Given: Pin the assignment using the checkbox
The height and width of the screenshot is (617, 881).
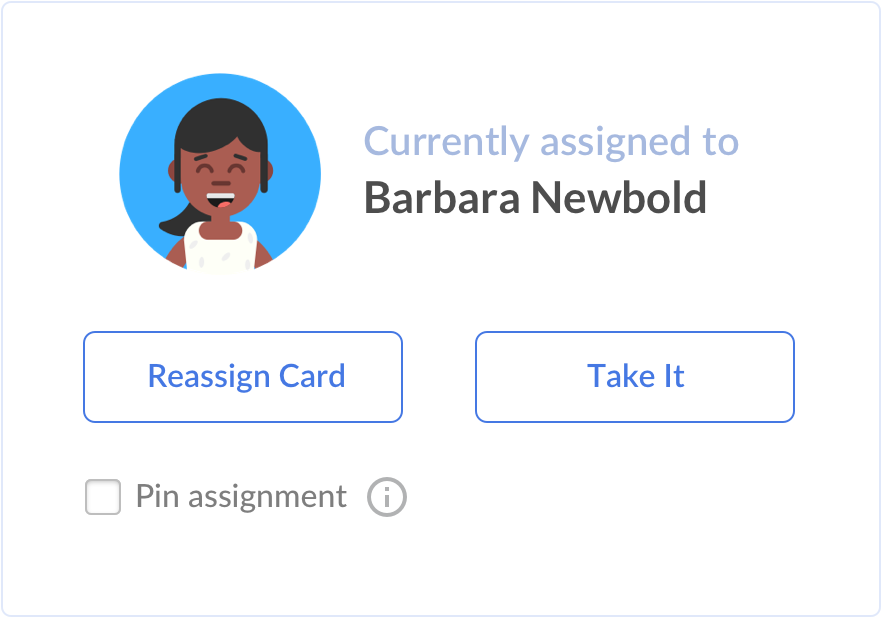Looking at the screenshot, I should click(103, 497).
